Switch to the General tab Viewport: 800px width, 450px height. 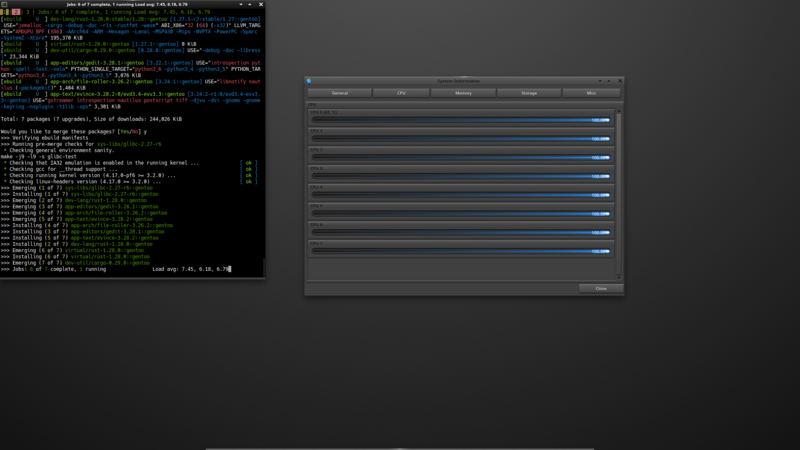pyautogui.click(x=339, y=93)
